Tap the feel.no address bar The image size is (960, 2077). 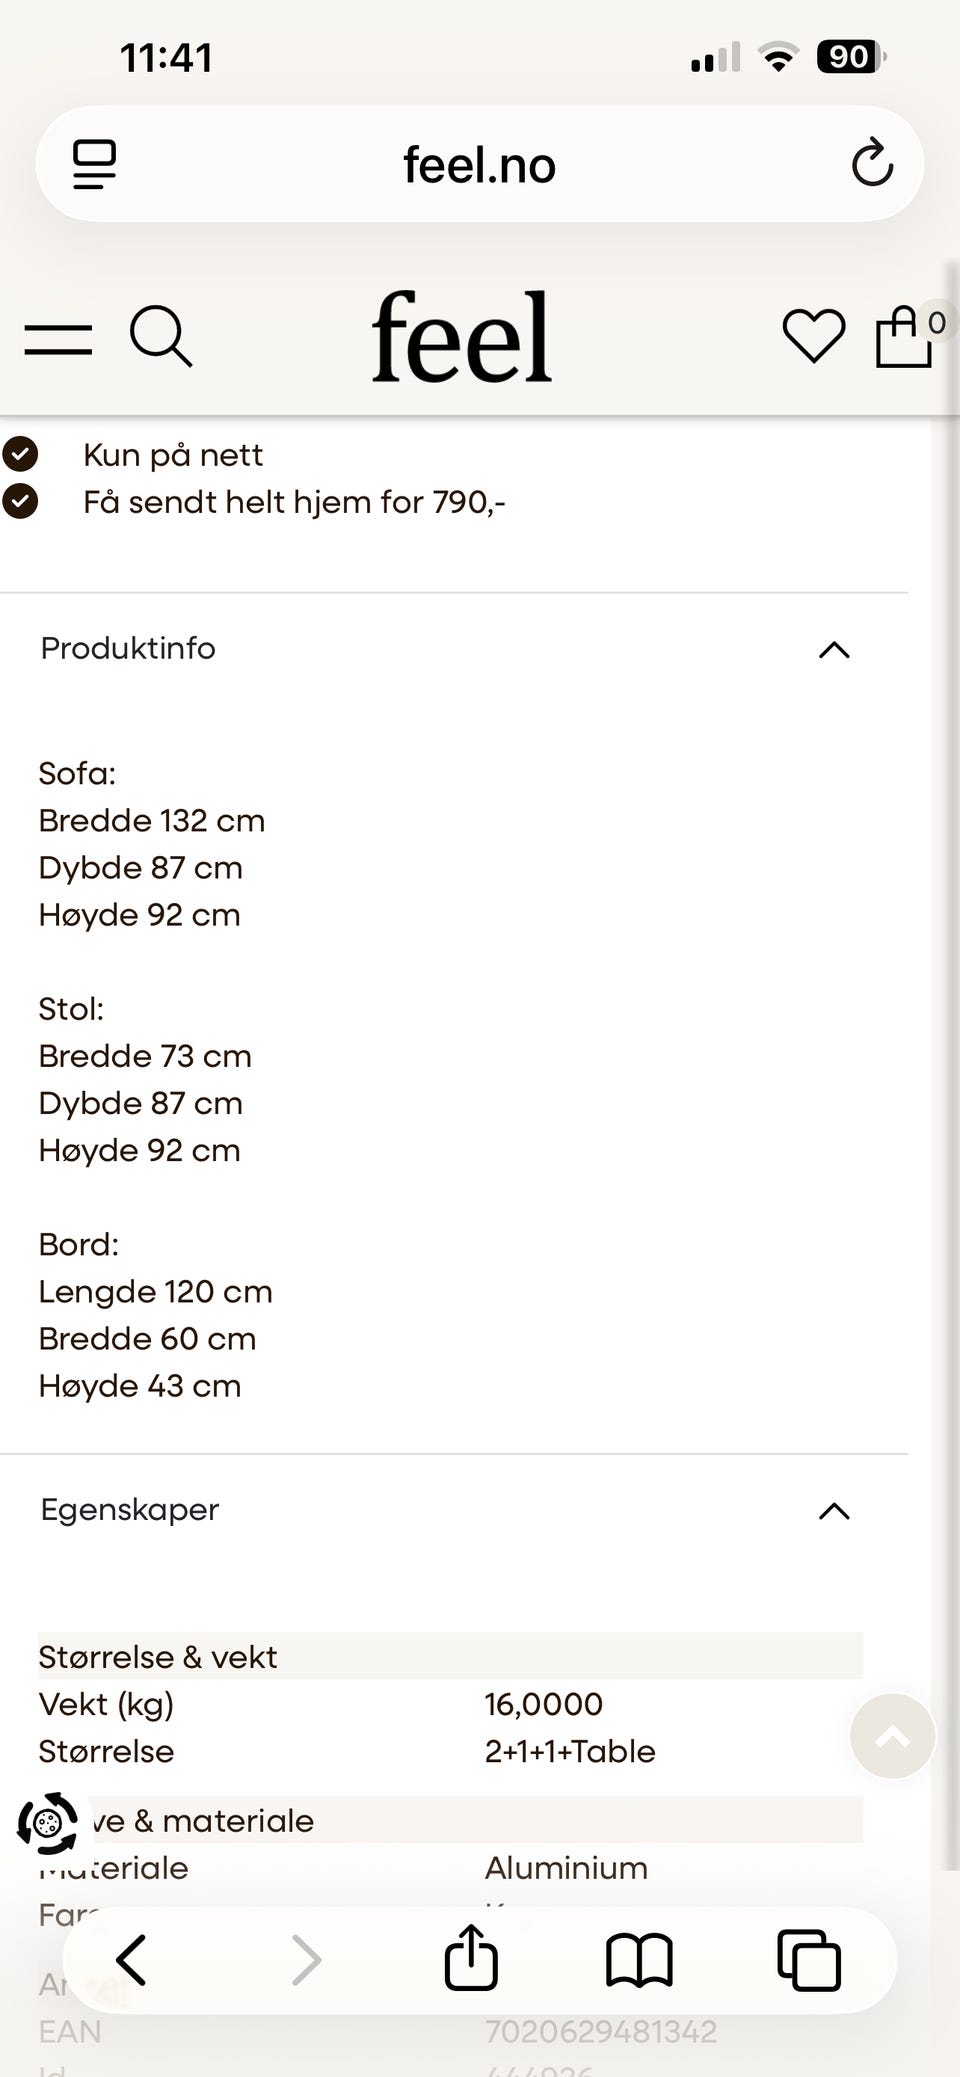[480, 164]
